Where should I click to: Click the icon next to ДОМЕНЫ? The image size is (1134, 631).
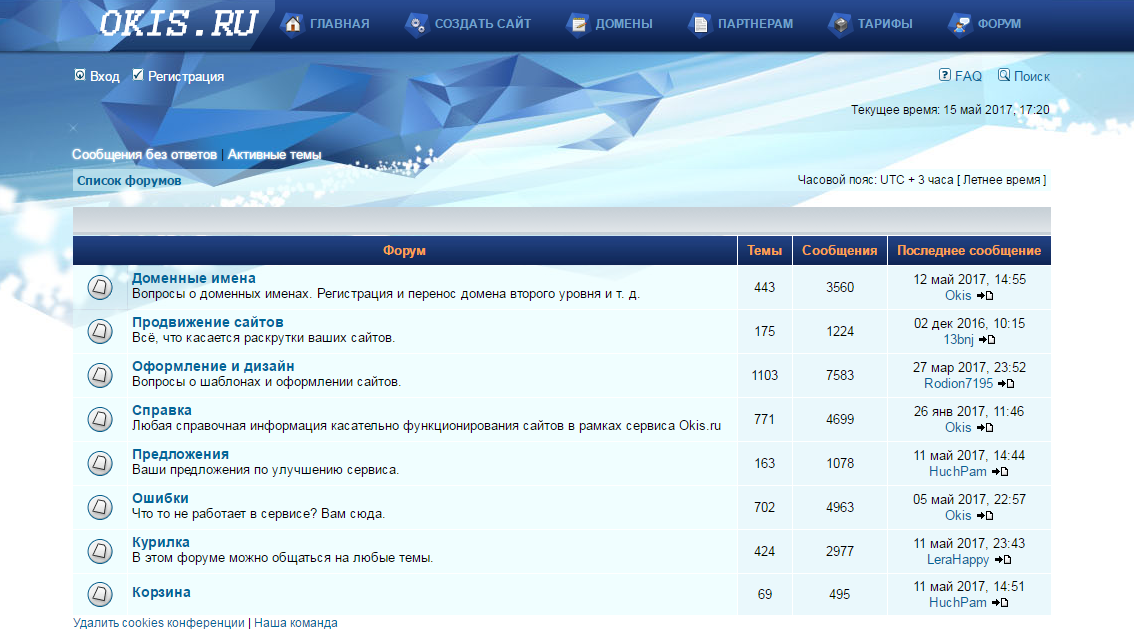pyautogui.click(x=579, y=25)
